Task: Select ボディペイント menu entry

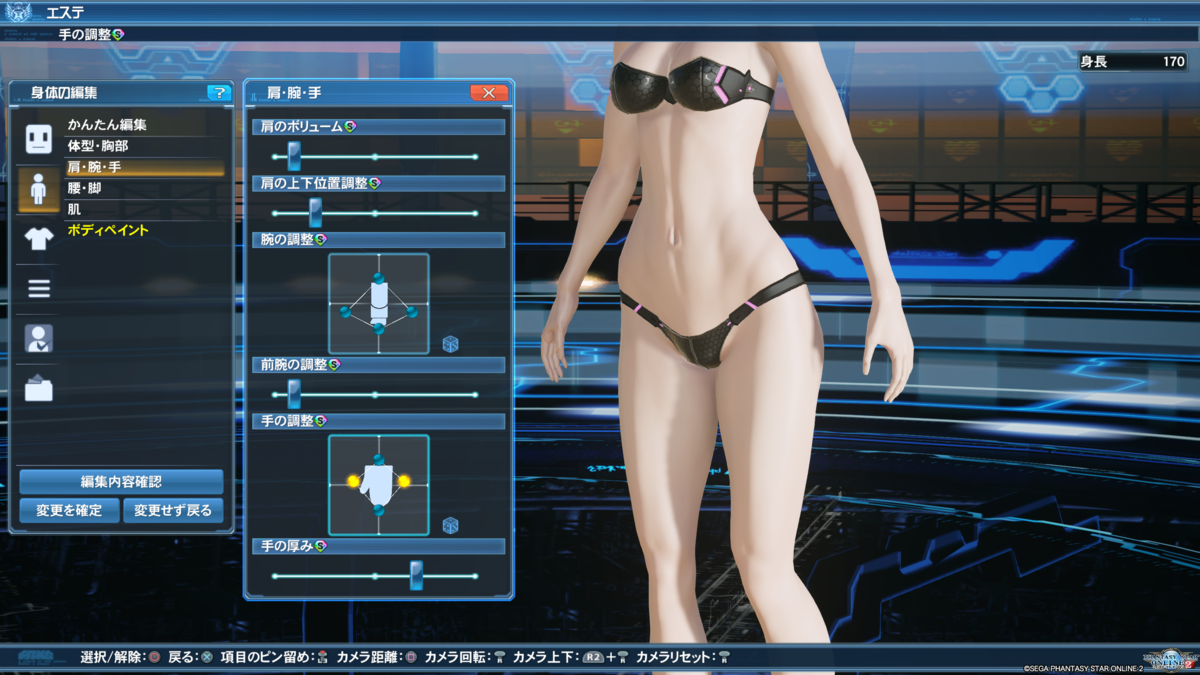Action: coord(108,230)
